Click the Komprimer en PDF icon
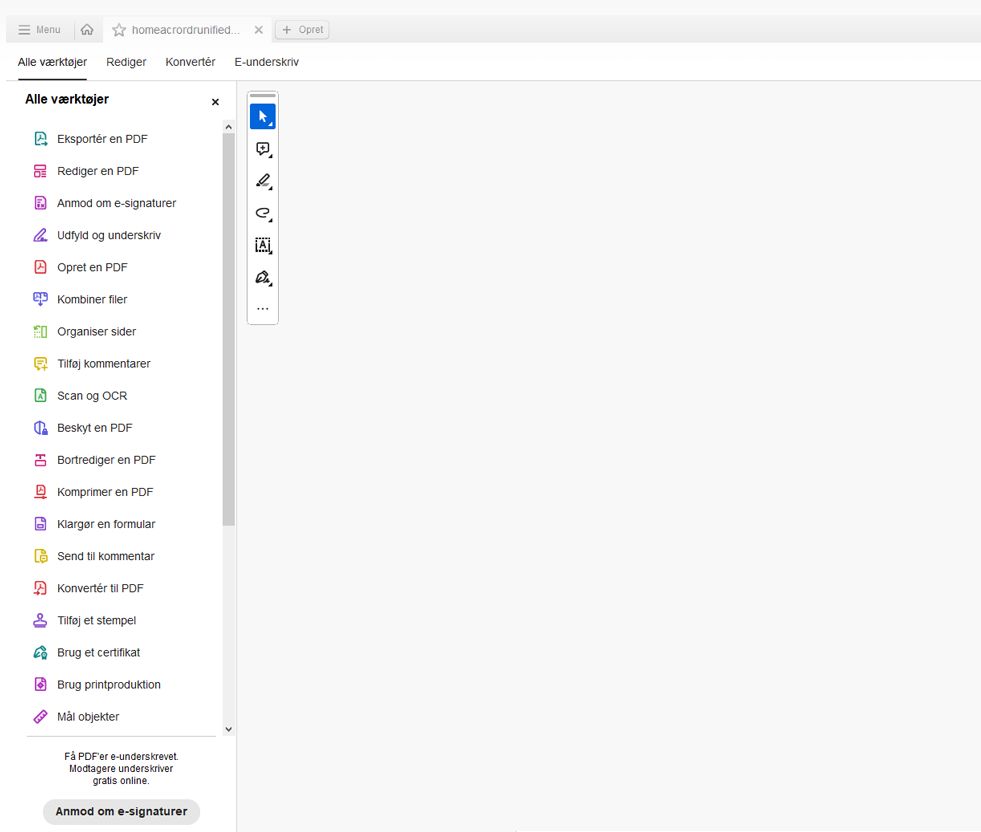 (41, 492)
